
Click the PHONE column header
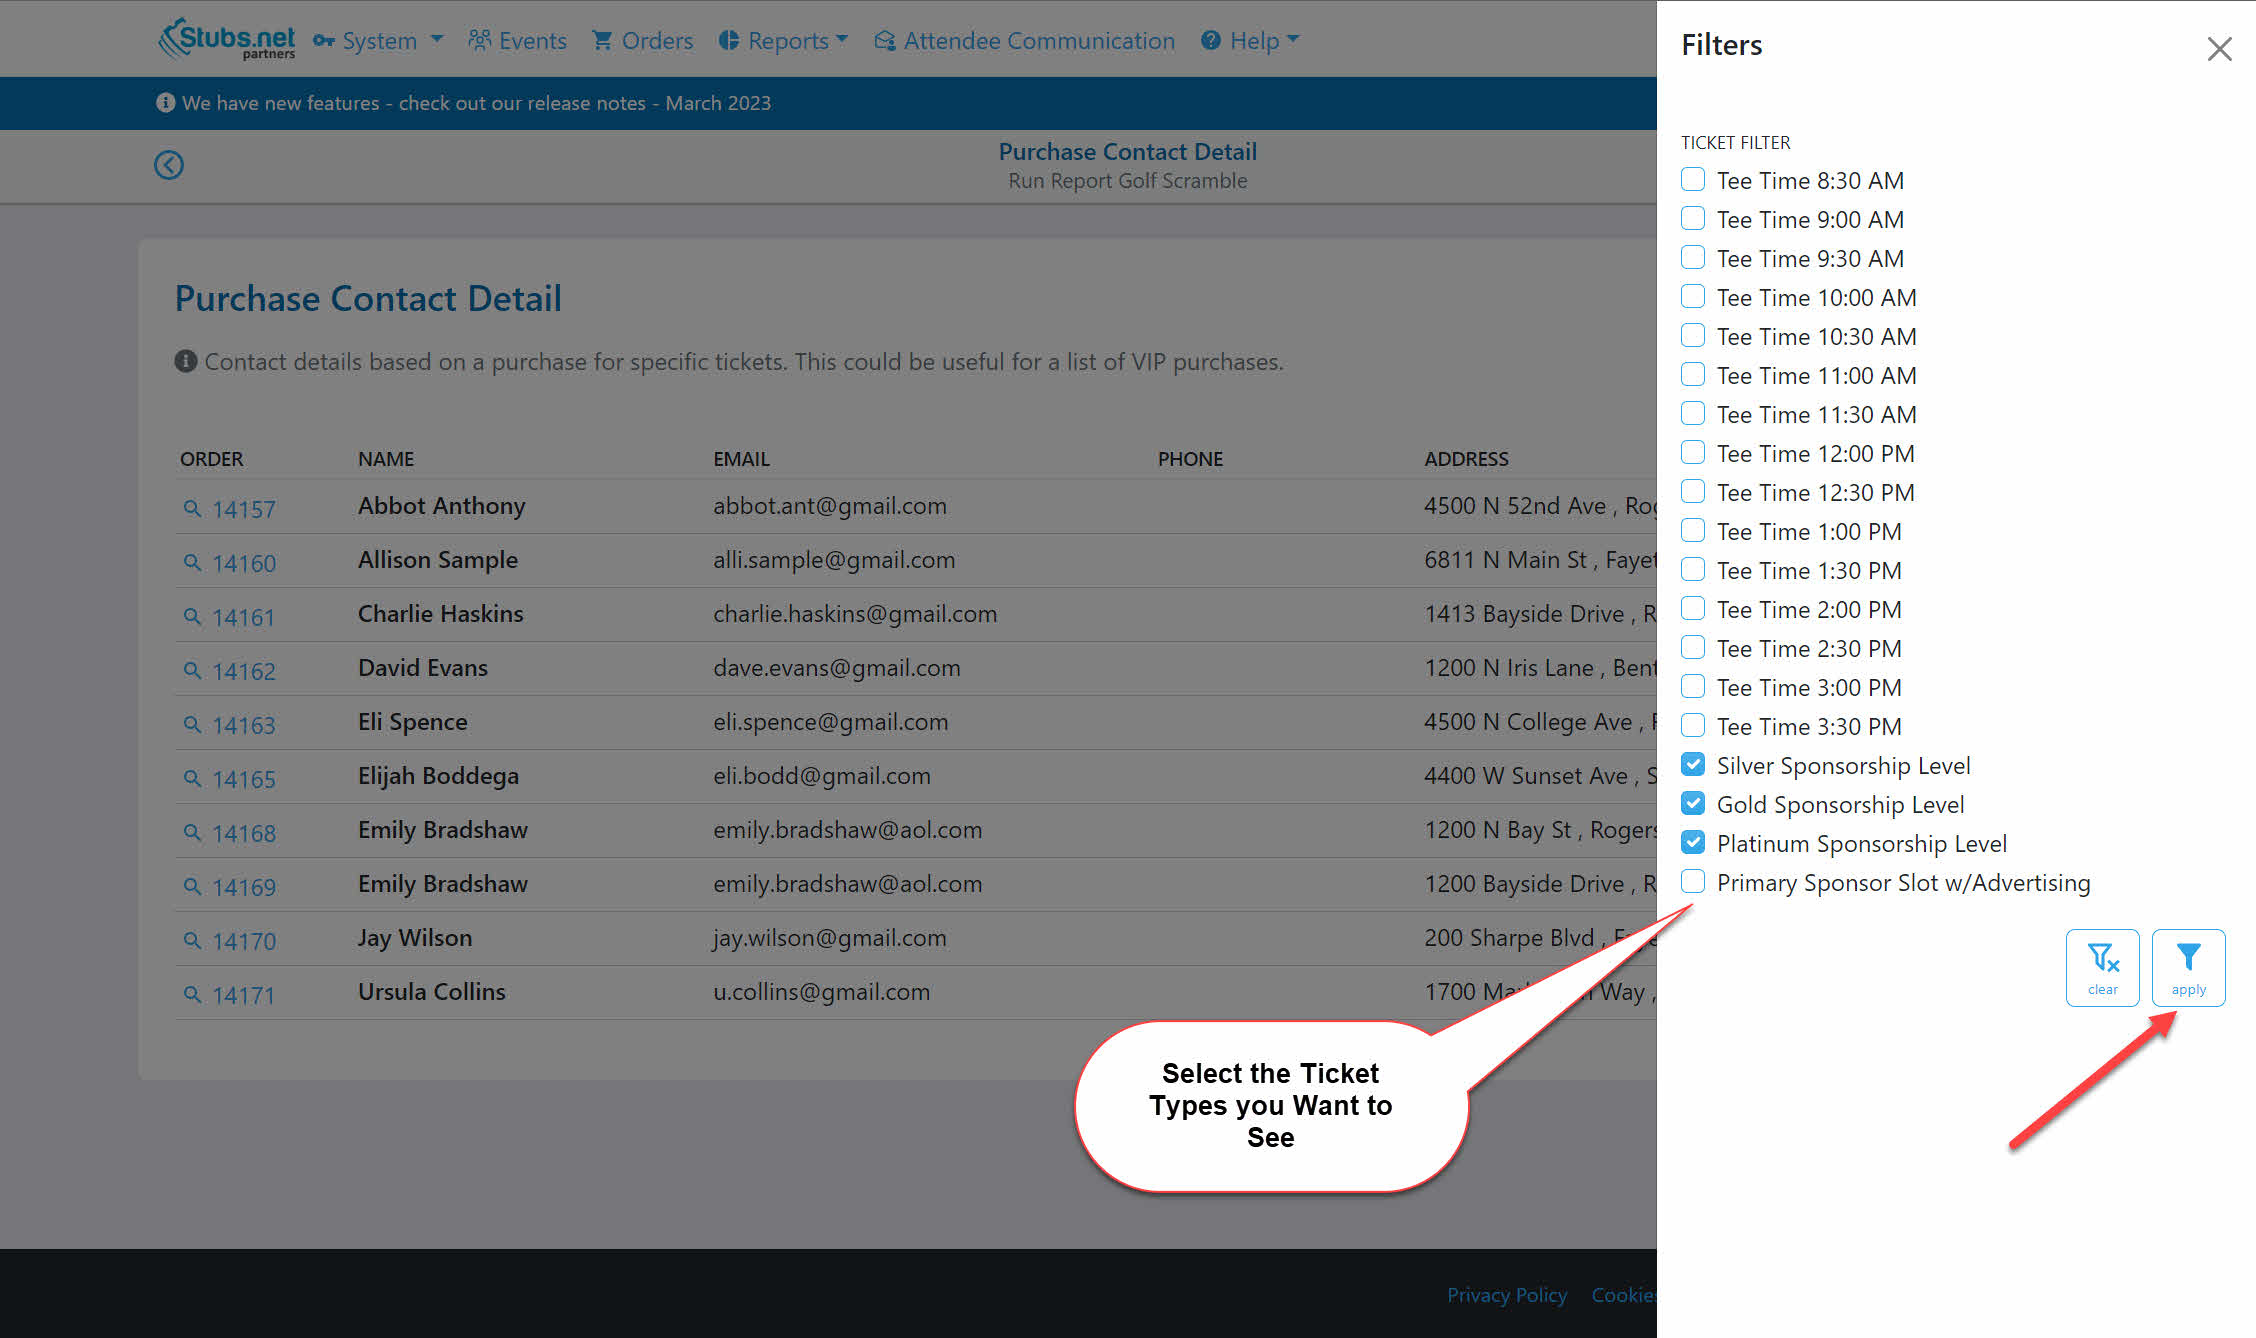1190,458
